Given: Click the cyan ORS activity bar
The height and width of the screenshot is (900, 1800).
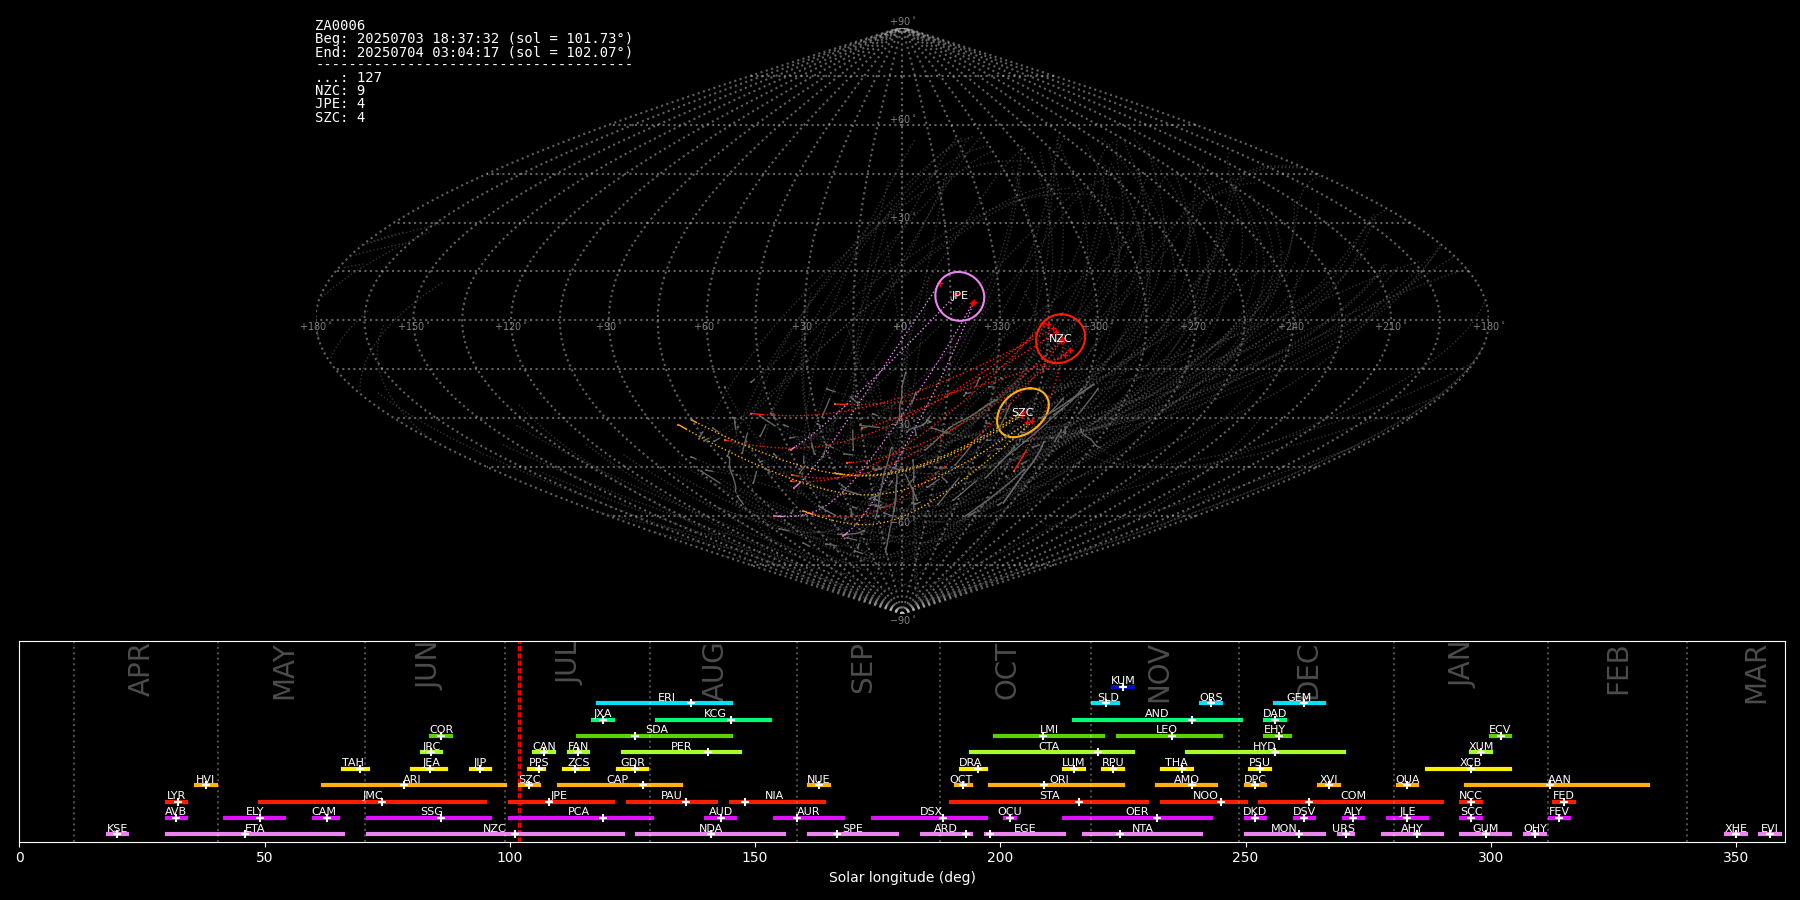Looking at the screenshot, I should click(1211, 703).
